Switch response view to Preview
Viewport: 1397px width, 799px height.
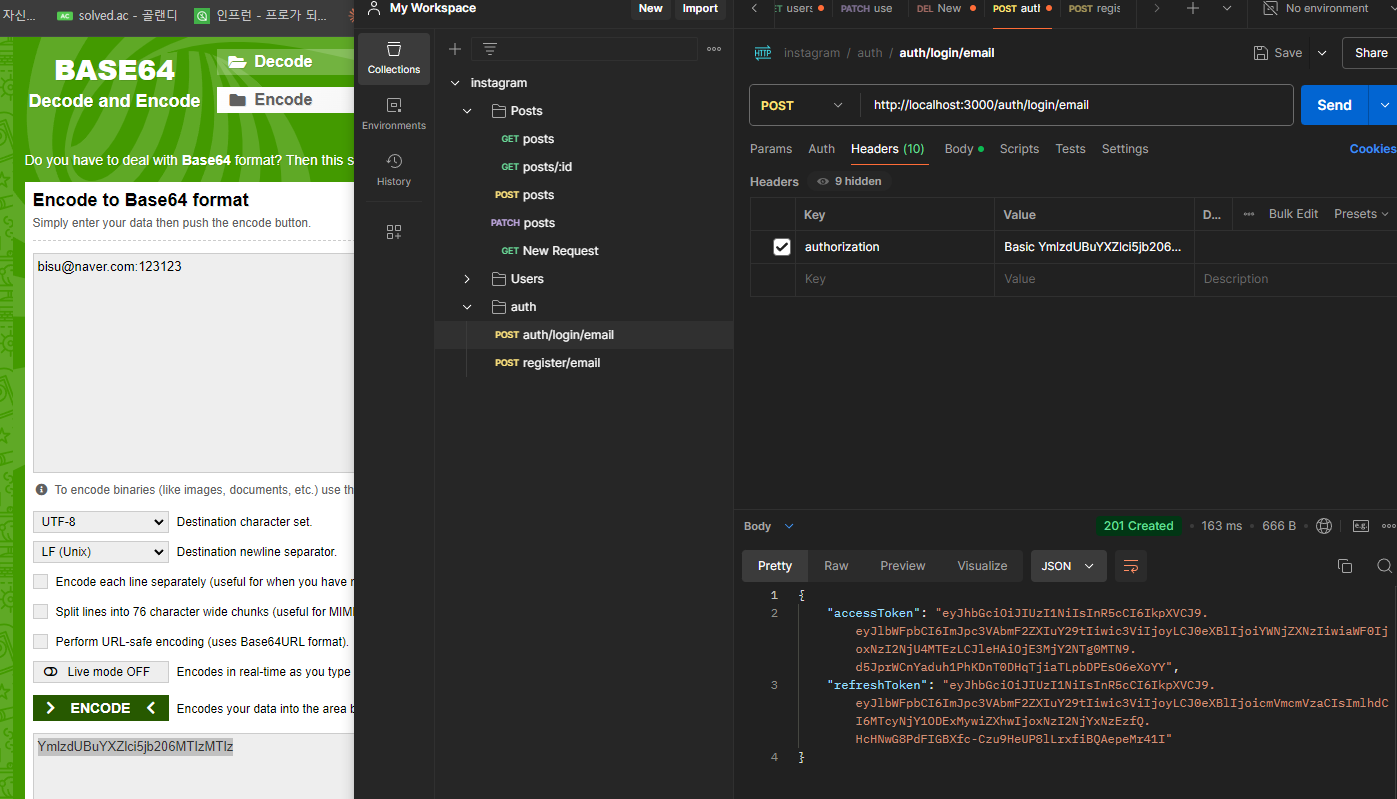pyautogui.click(x=902, y=566)
